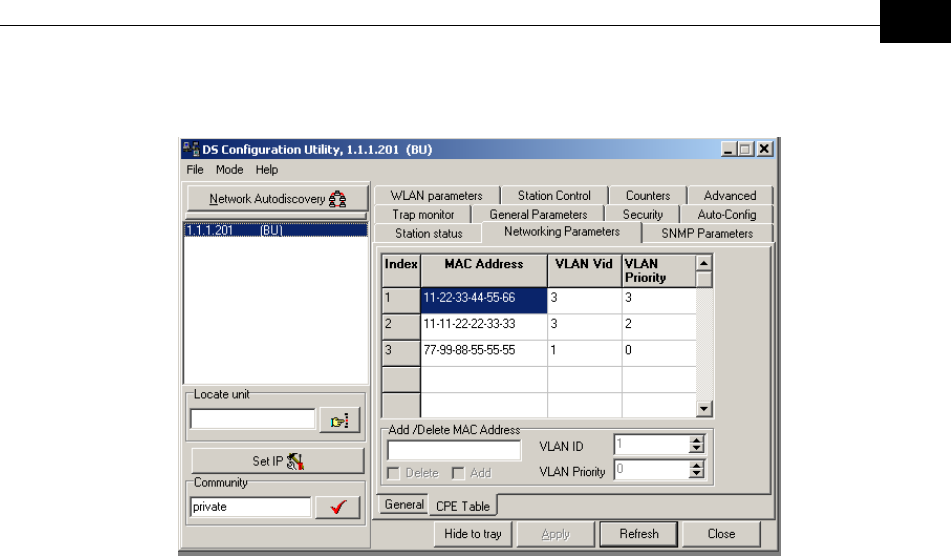951x556 pixels.
Task: Click Hide to tray button
Action: click(x=474, y=534)
